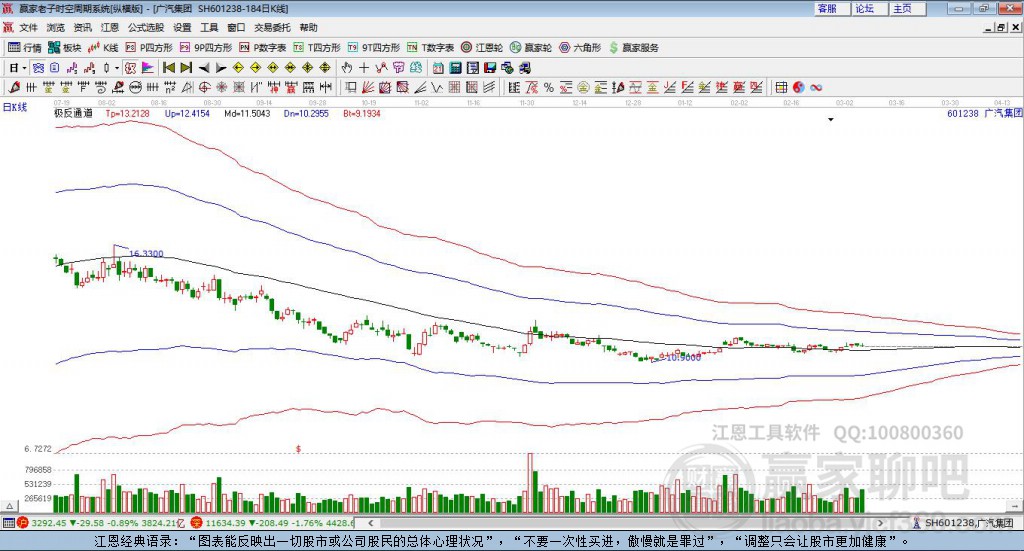Open the 资讯 menu

click(82, 27)
